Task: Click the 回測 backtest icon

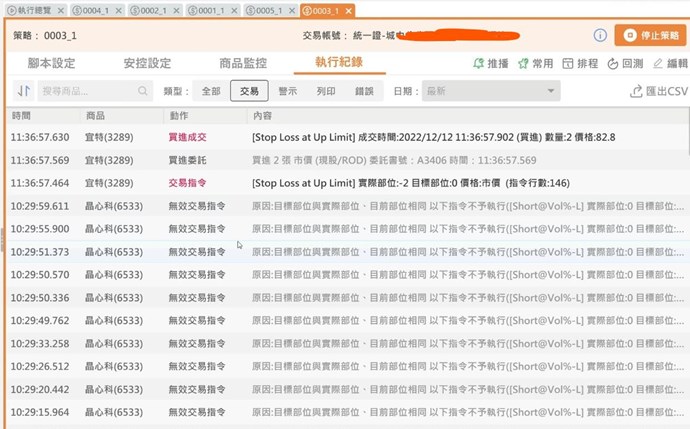Action: [625, 63]
